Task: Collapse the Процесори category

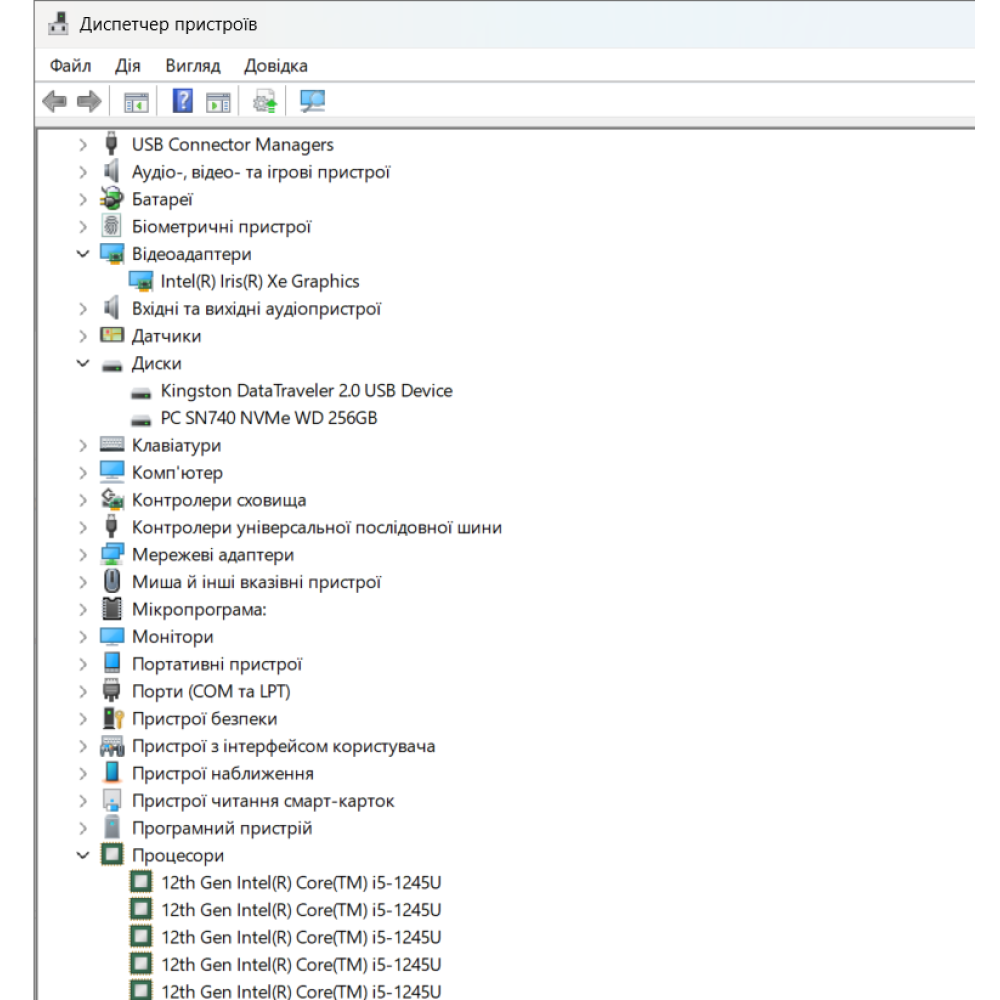Action: click(x=83, y=856)
